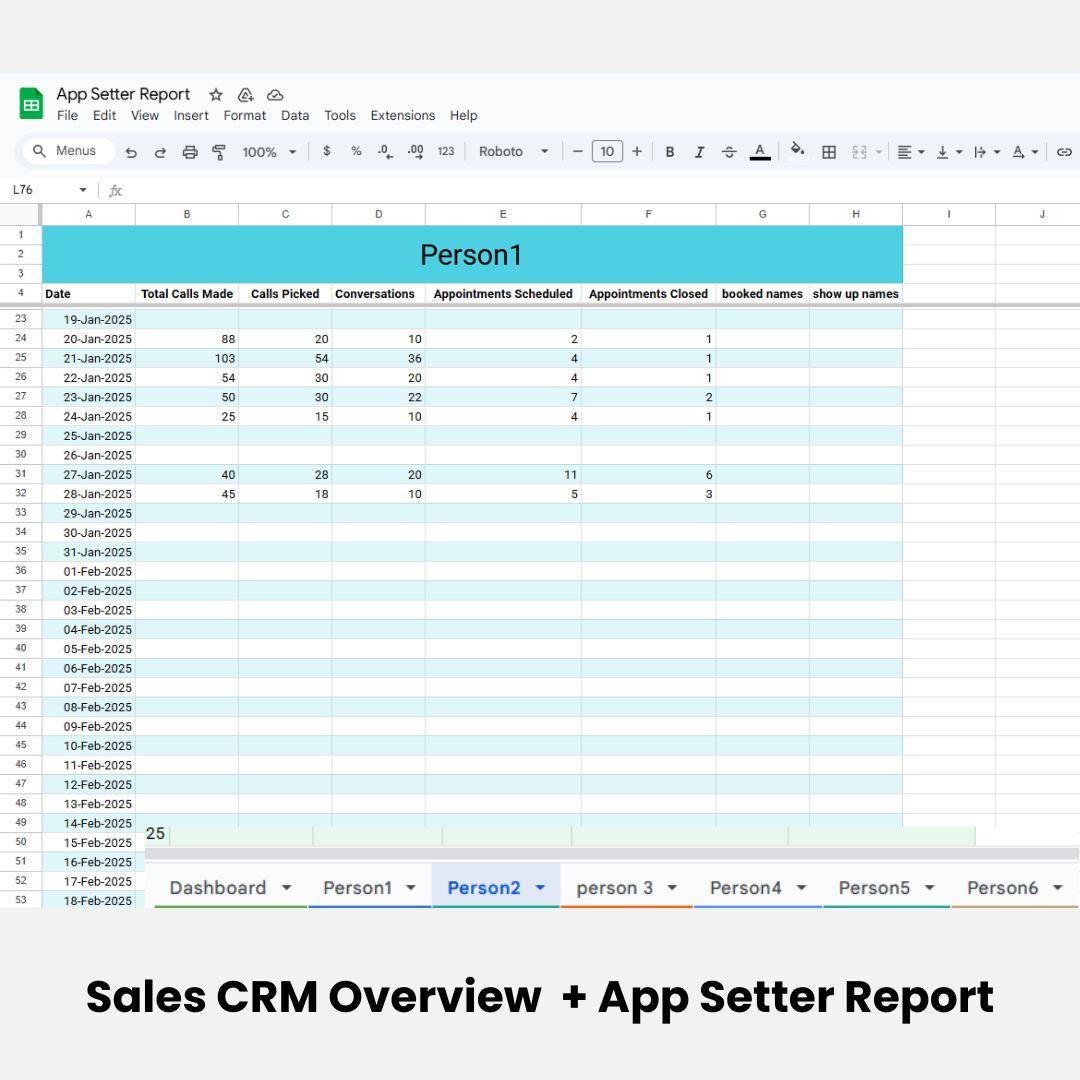Switch to the Dashboard sheet tab

point(217,888)
